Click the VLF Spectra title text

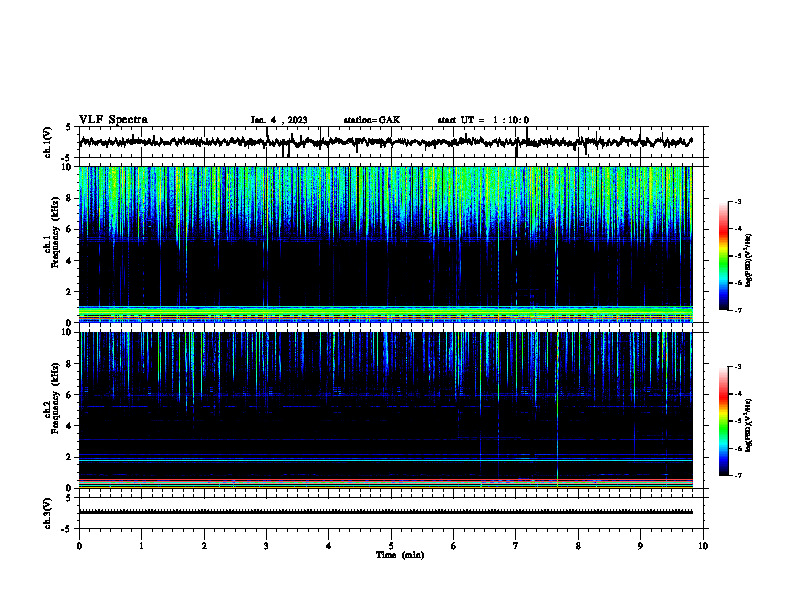113,120
